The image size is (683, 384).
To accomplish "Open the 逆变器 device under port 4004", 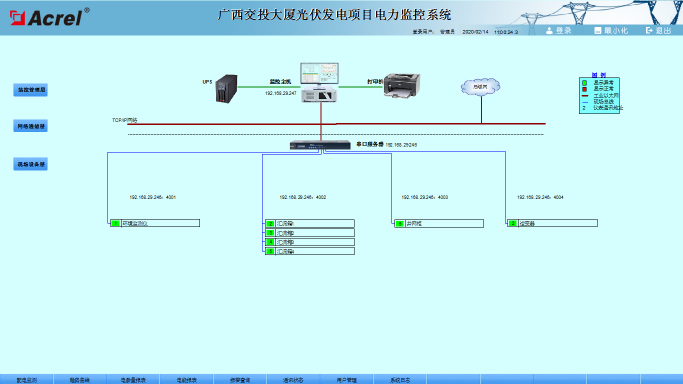I will click(552, 223).
